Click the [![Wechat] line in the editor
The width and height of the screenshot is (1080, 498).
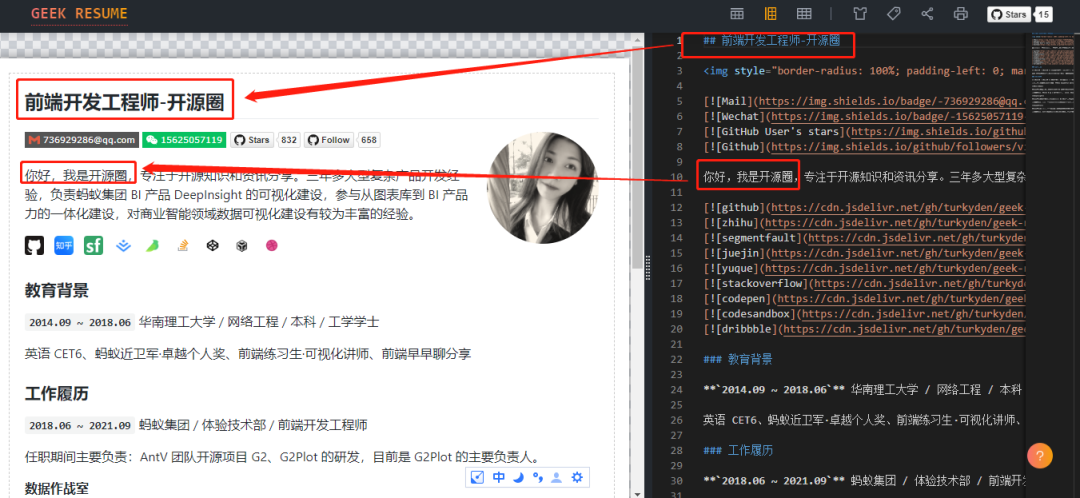point(865,116)
